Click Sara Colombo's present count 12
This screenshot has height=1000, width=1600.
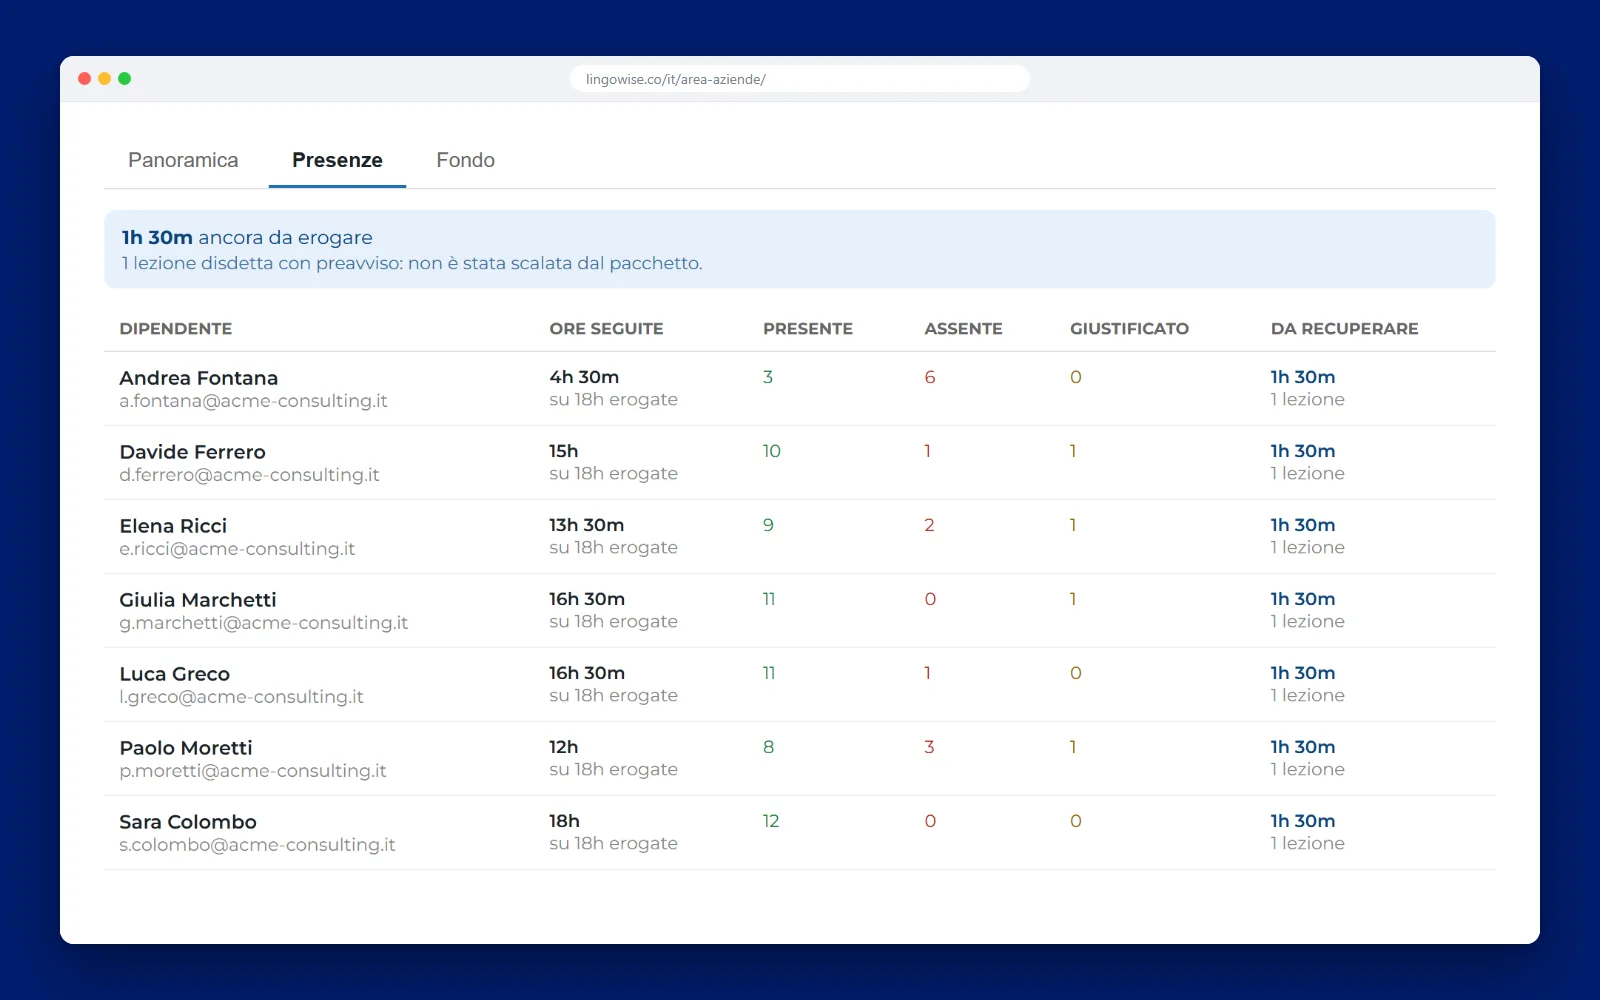pos(771,821)
